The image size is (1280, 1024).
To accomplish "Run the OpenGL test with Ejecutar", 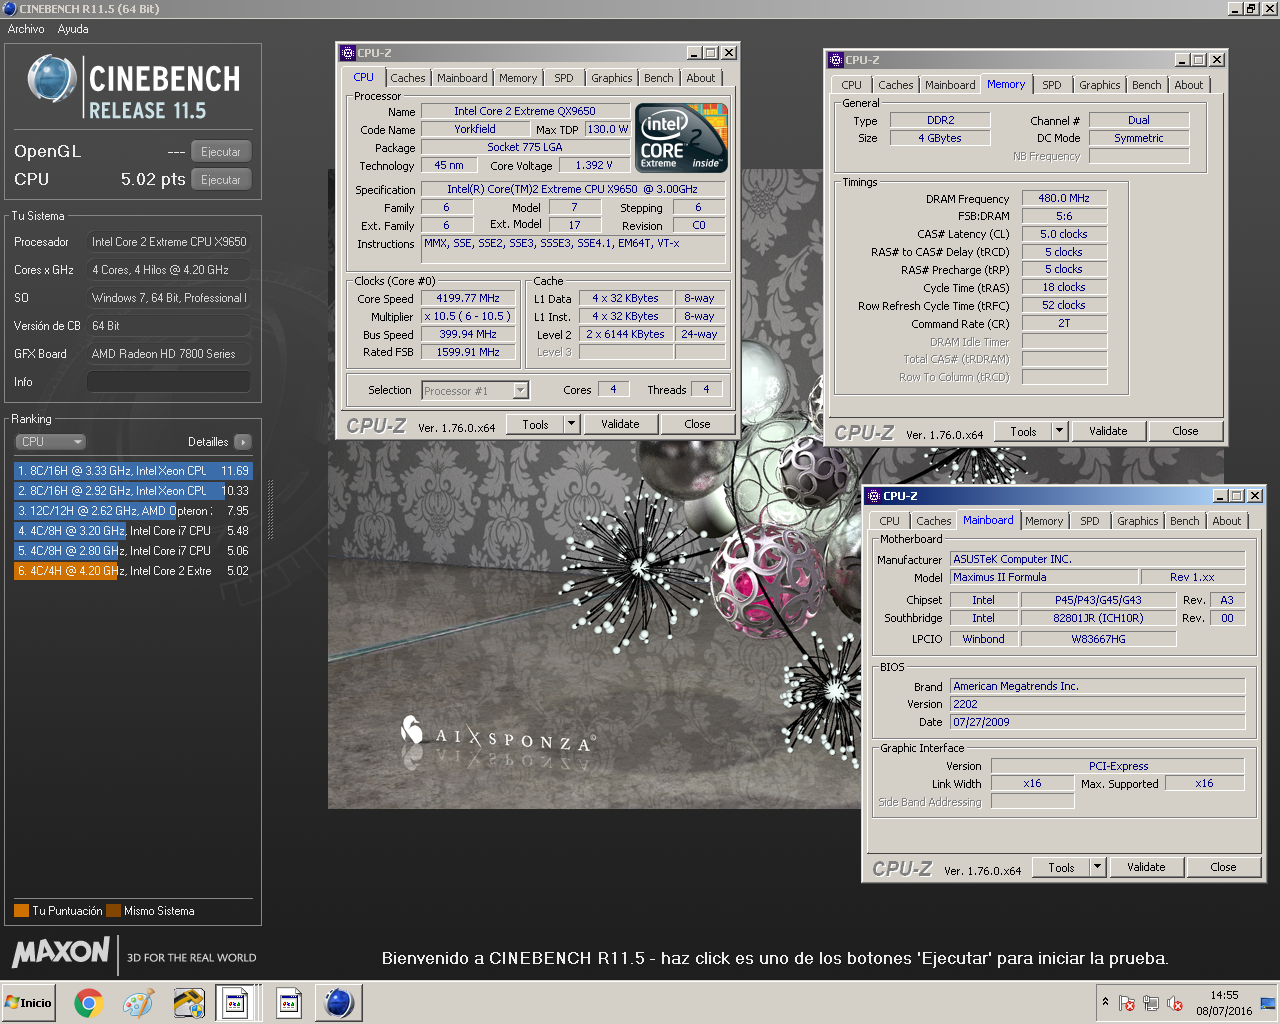I will pyautogui.click(x=221, y=152).
